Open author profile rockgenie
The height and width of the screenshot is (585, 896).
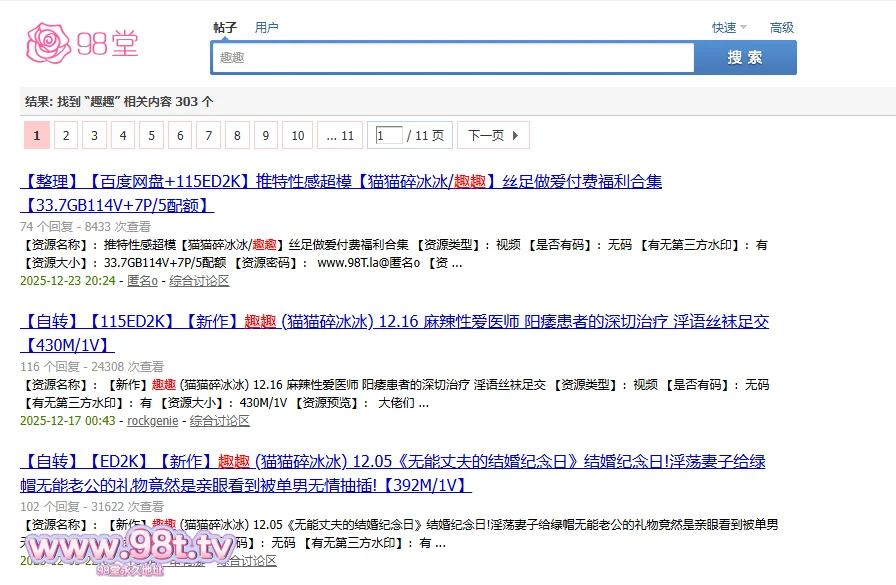155,421
